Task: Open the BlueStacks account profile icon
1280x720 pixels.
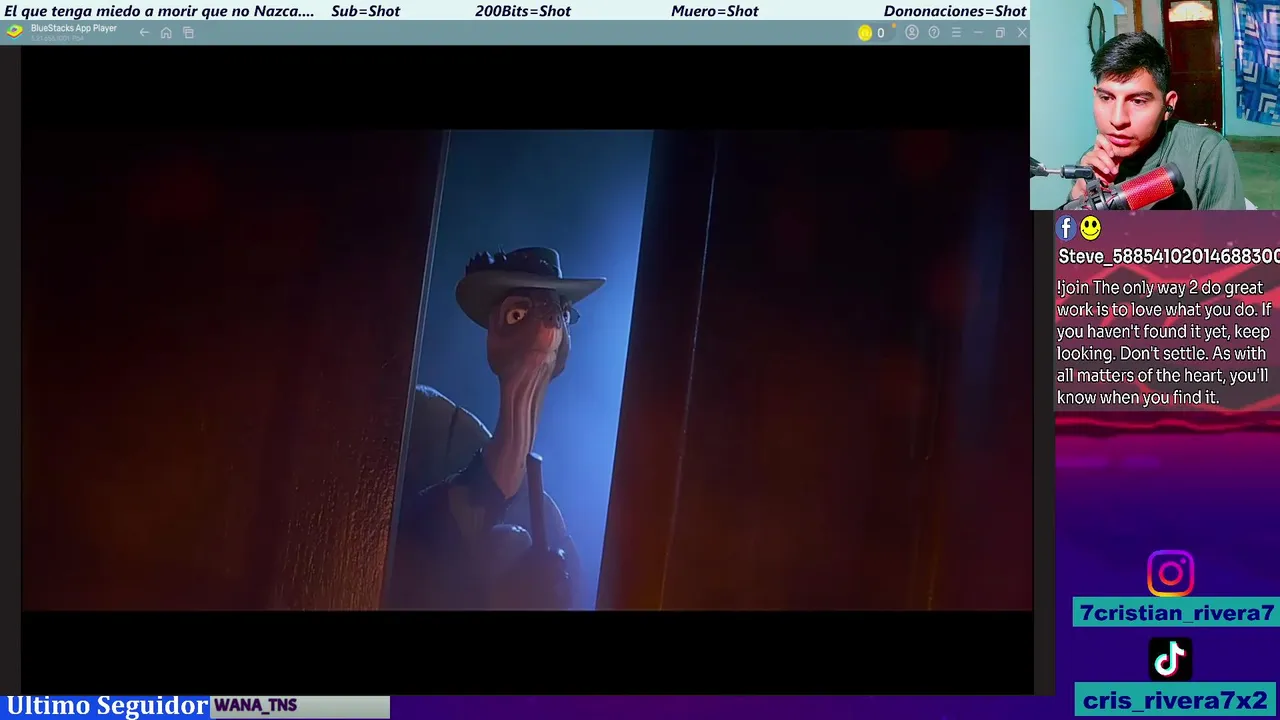Action: (912, 33)
